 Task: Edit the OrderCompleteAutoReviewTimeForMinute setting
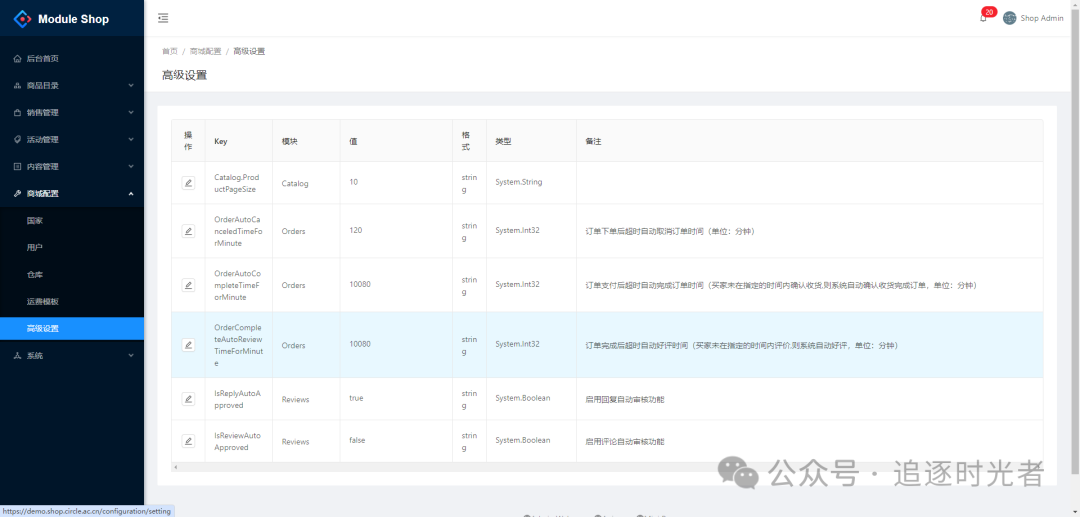point(188,345)
